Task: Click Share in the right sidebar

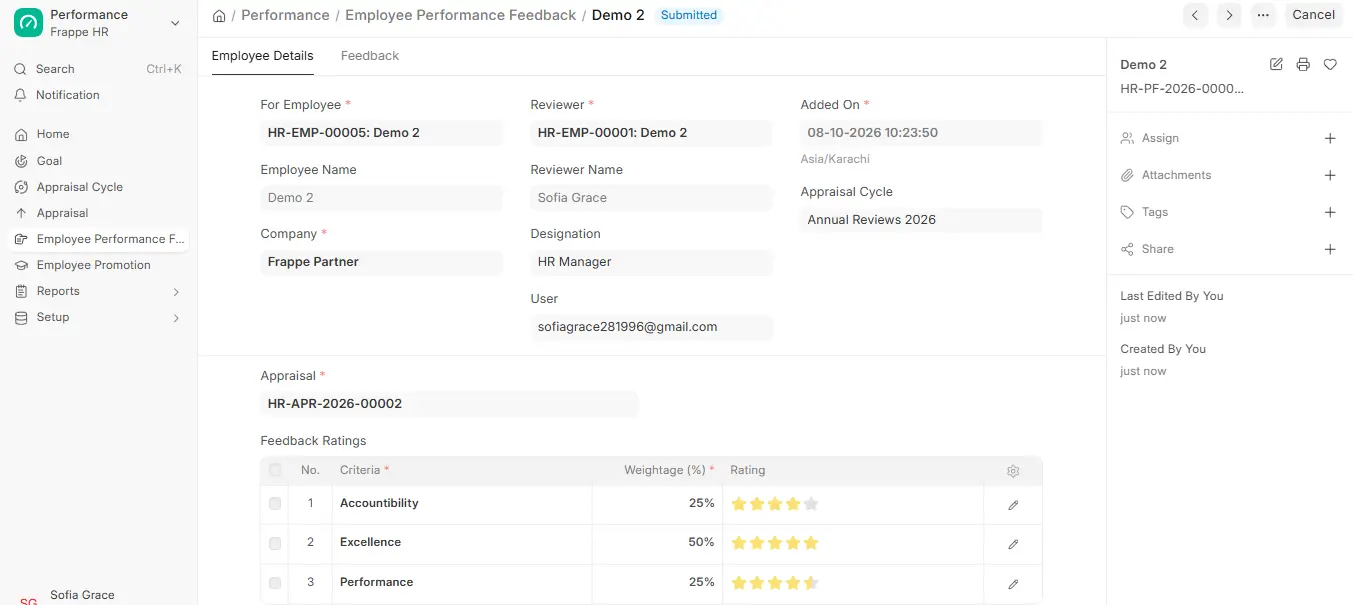Action: (x=1157, y=249)
